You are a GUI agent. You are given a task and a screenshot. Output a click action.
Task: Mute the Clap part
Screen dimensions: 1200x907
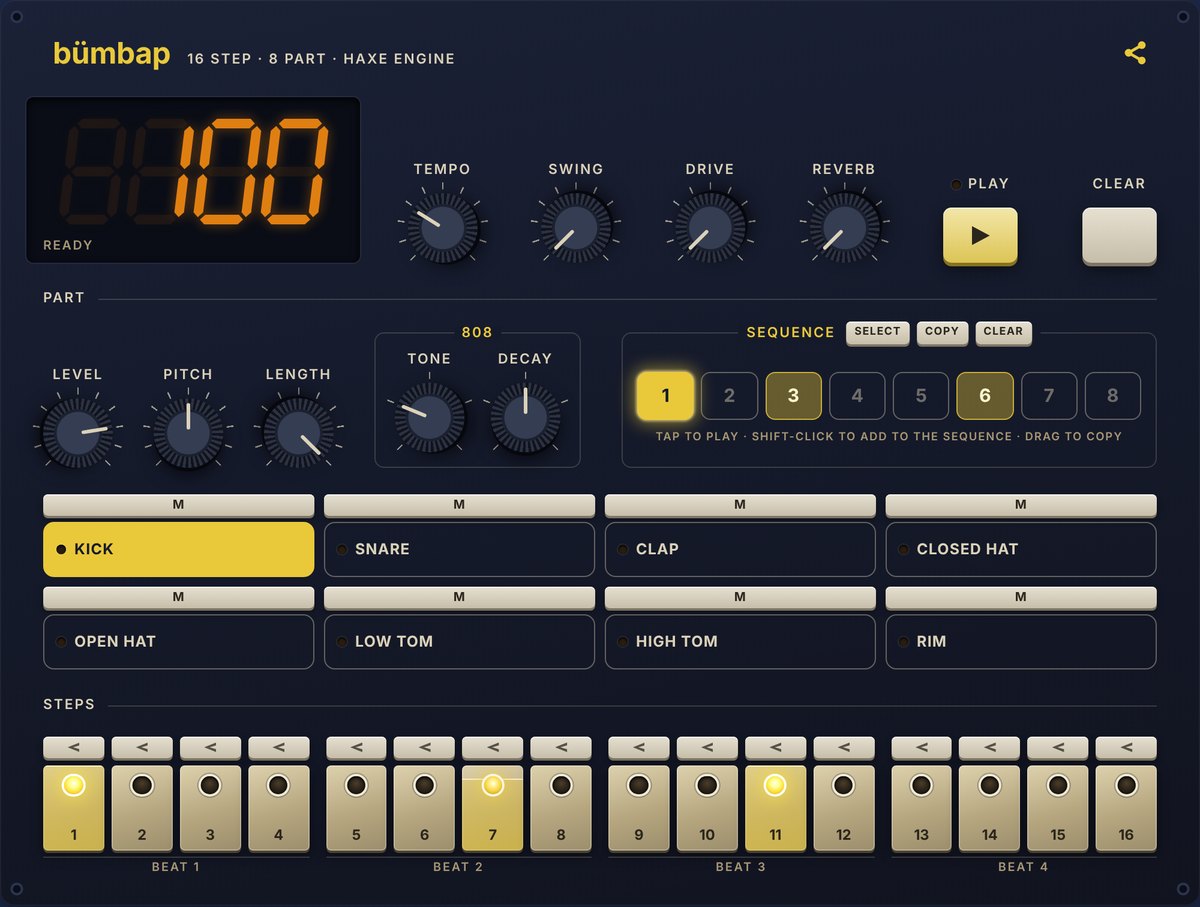pyautogui.click(x=740, y=505)
